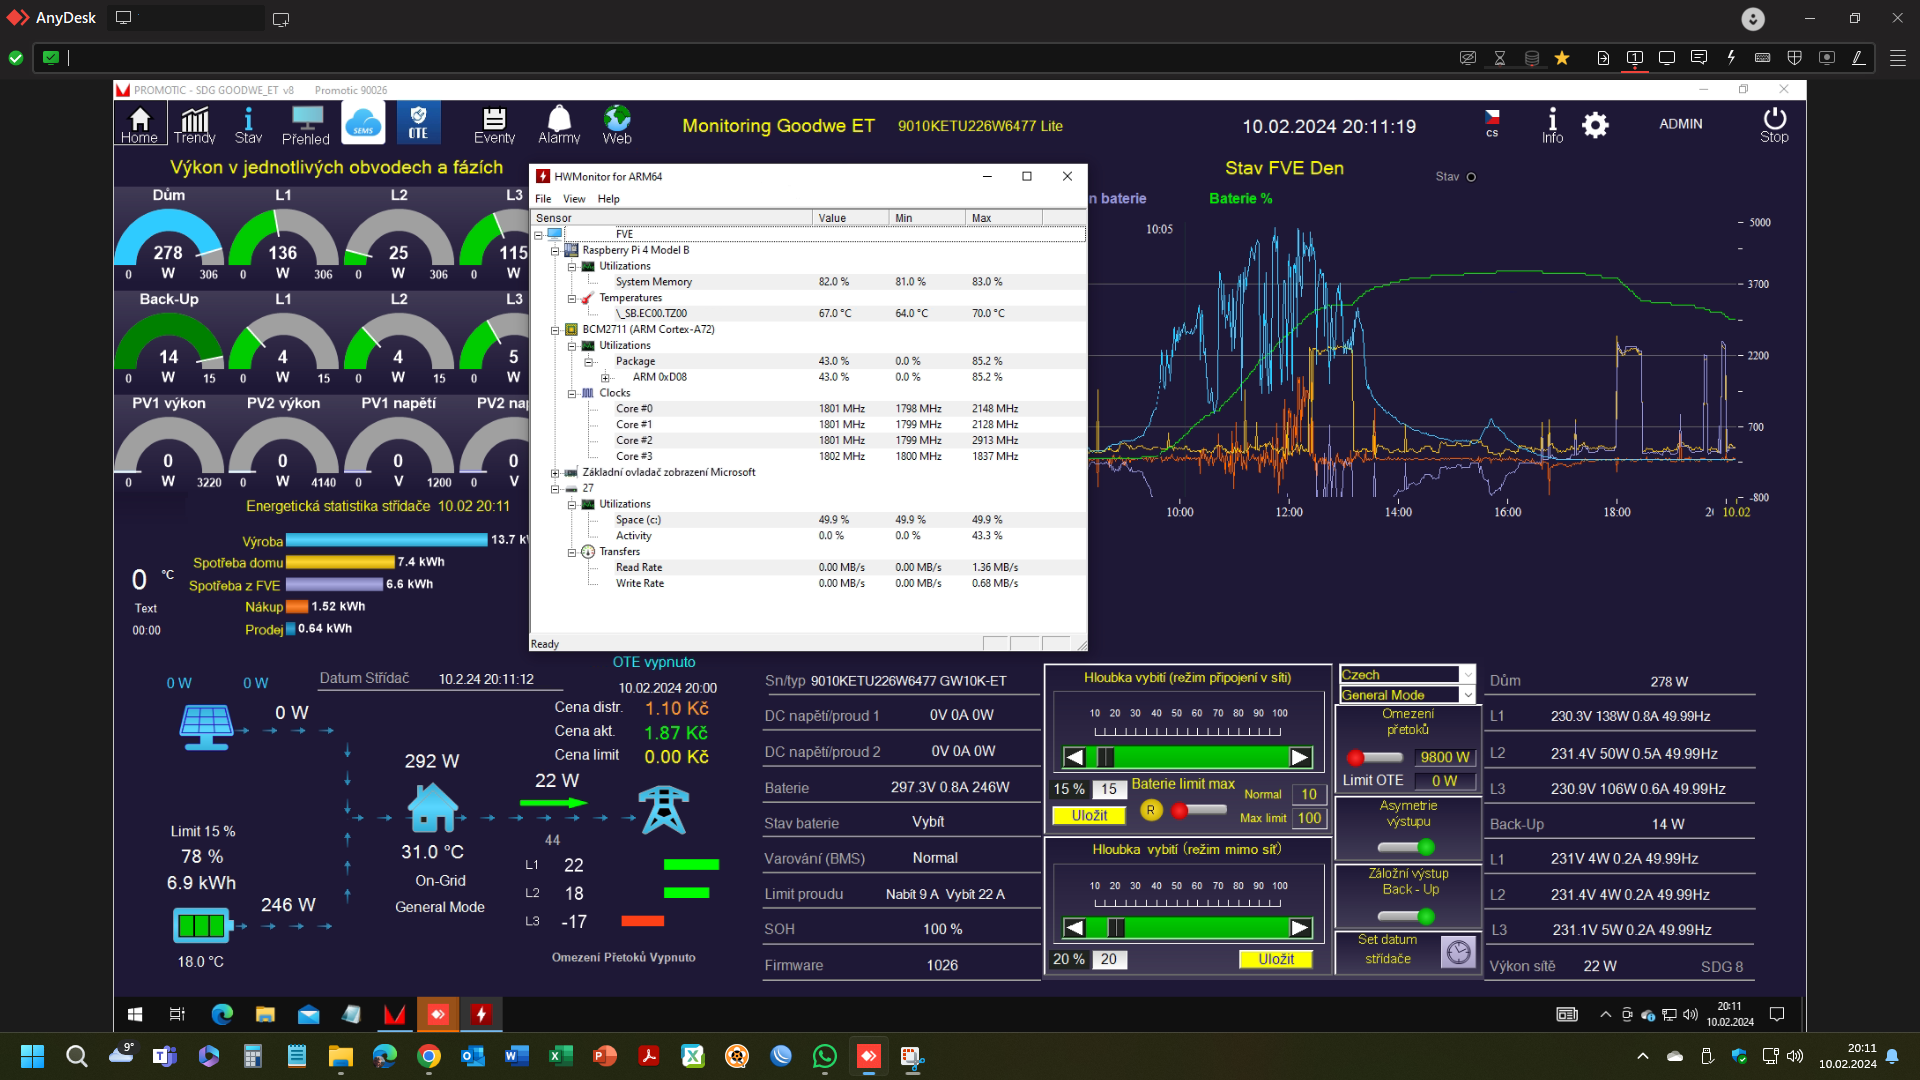Screen dimensions: 1920x1080
Task: Toggle the Omezení přetoků switch
Action: coord(1376,757)
